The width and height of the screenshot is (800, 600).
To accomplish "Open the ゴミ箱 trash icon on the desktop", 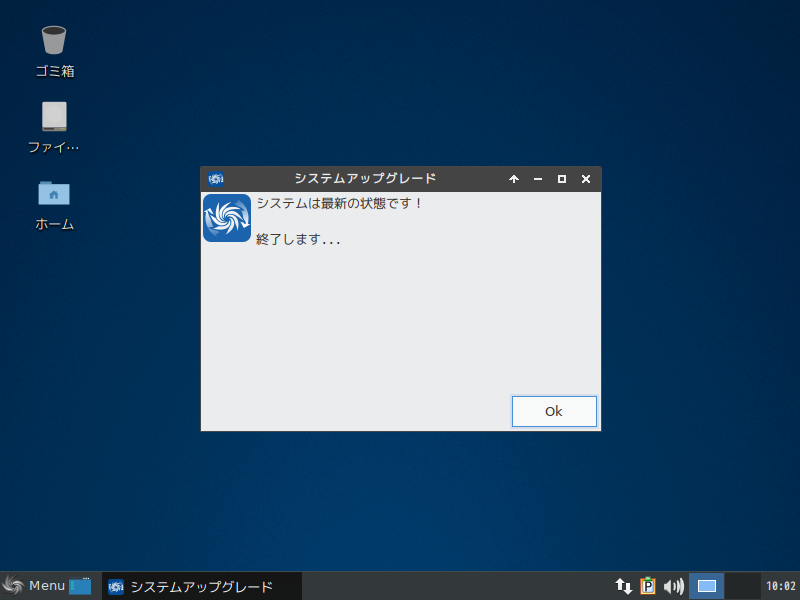I will (x=54, y=52).
